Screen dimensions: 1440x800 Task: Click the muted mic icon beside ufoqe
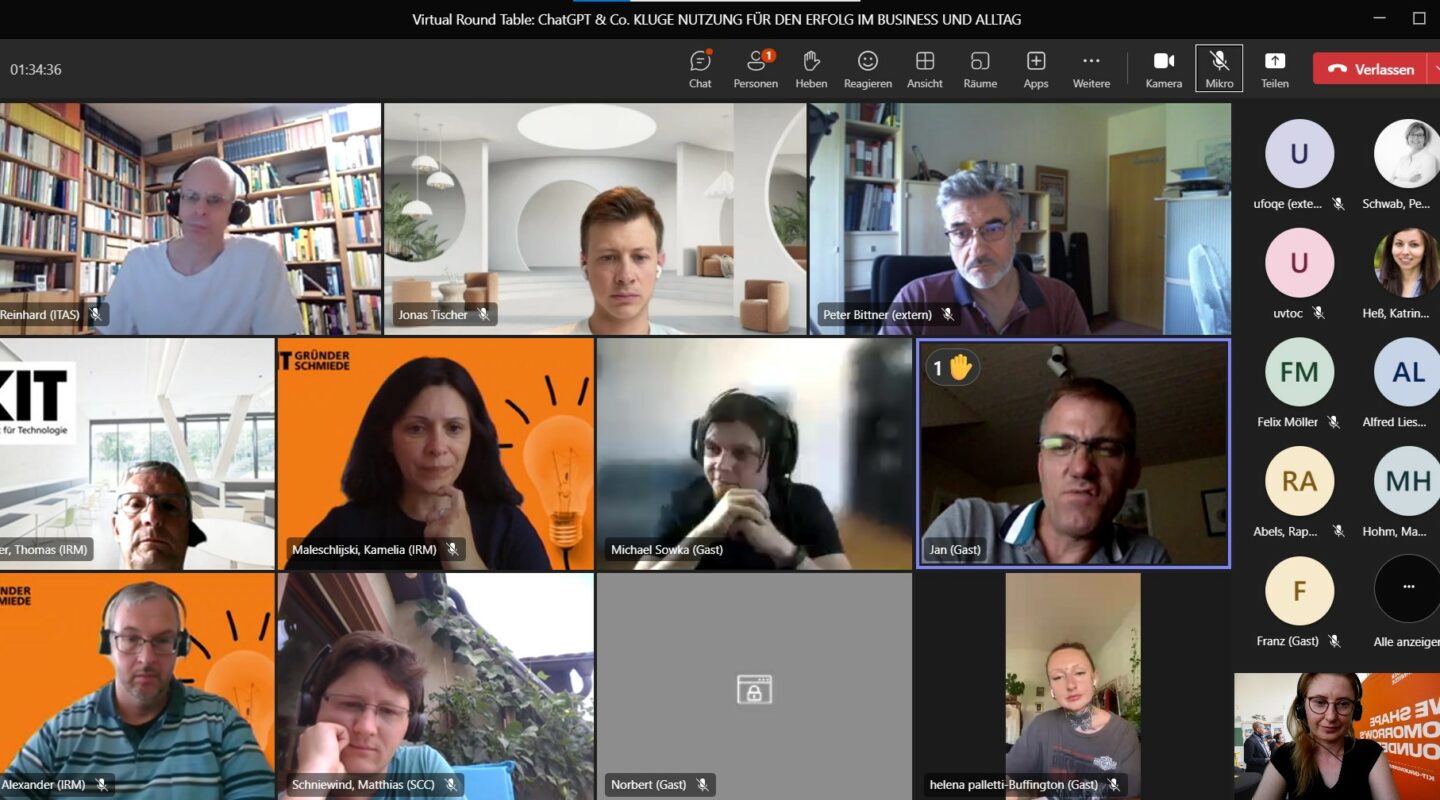tap(1338, 204)
